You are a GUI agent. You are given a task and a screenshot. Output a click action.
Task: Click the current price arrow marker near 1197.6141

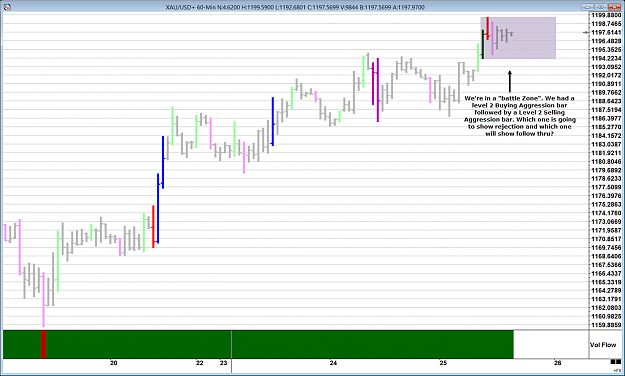[x=585, y=32]
